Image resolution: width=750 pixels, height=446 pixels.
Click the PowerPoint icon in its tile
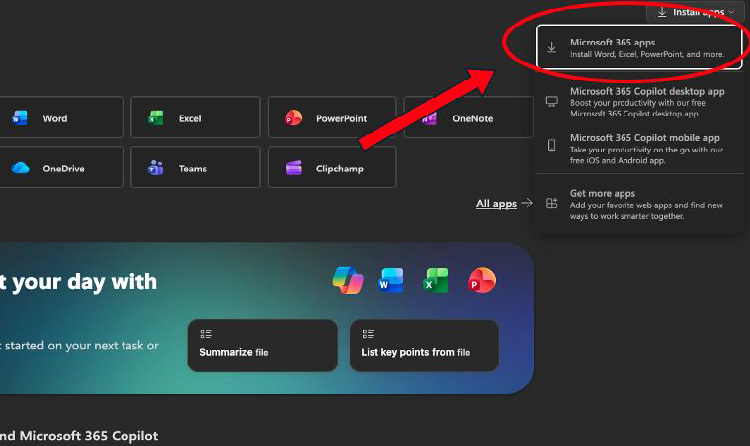click(x=293, y=117)
